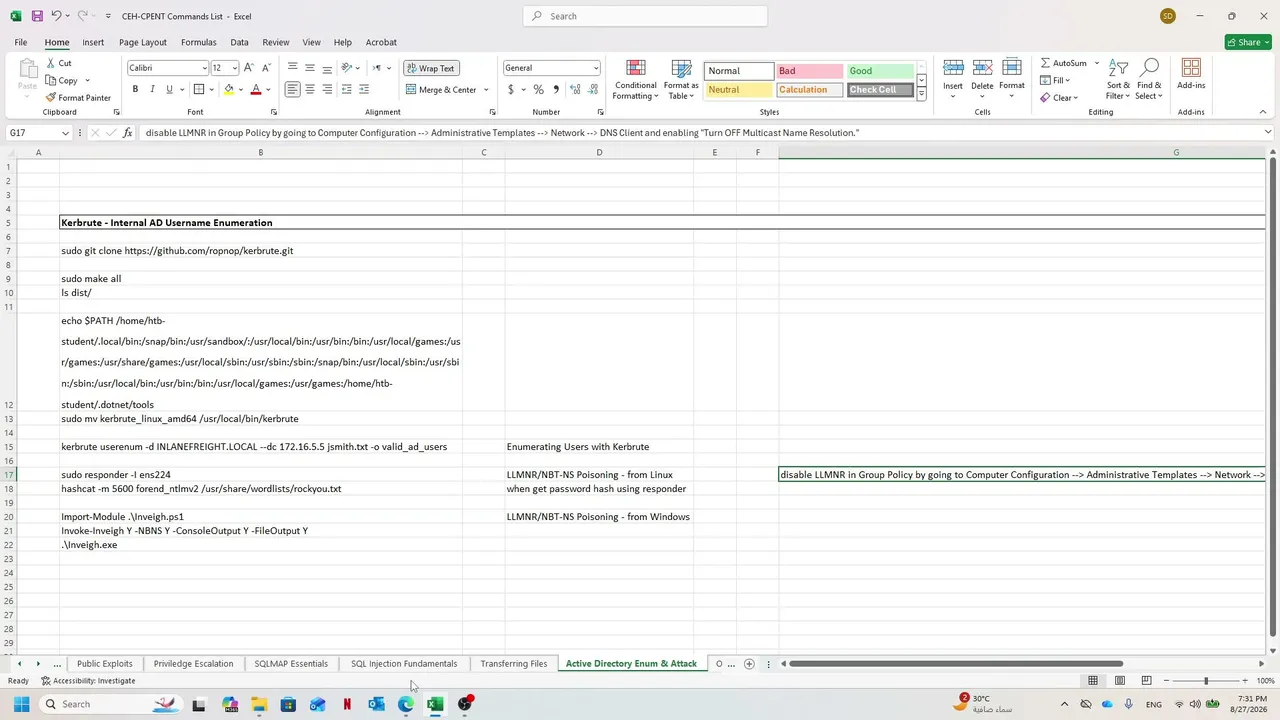The image size is (1280, 720).
Task: Apply the Bad cell style
Action: coord(809,71)
